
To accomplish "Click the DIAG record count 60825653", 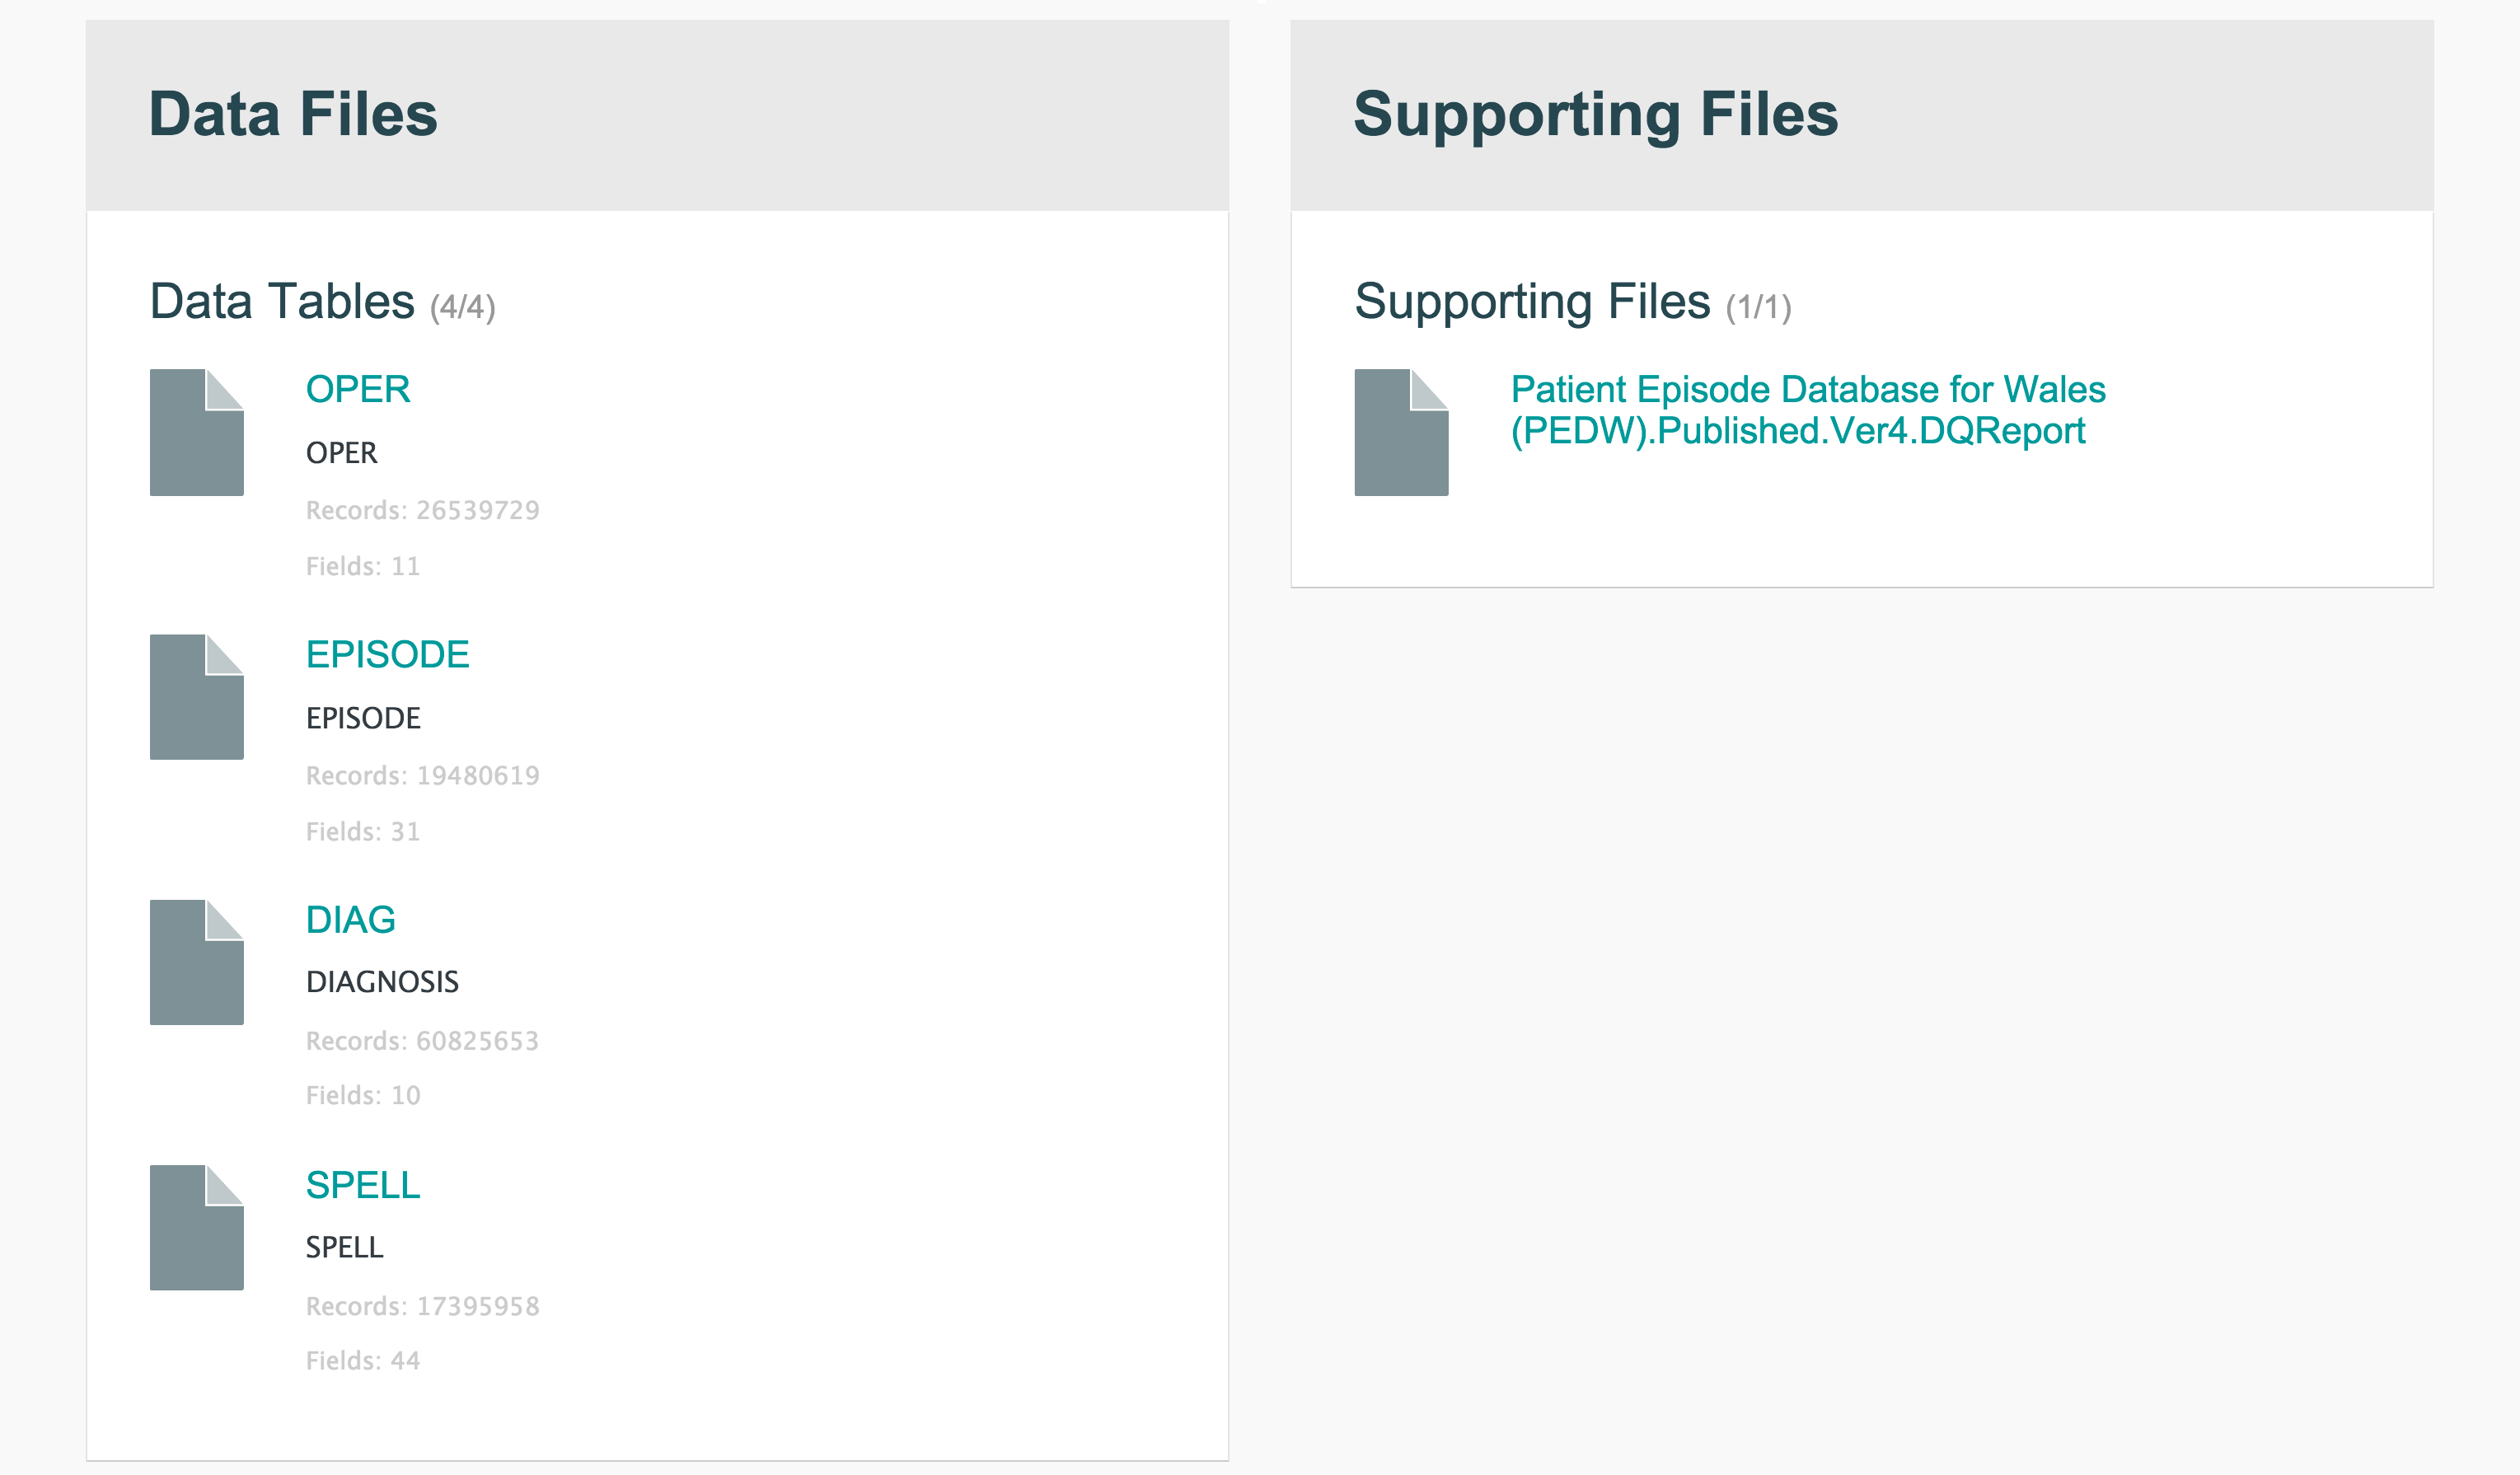I will 423,1041.
